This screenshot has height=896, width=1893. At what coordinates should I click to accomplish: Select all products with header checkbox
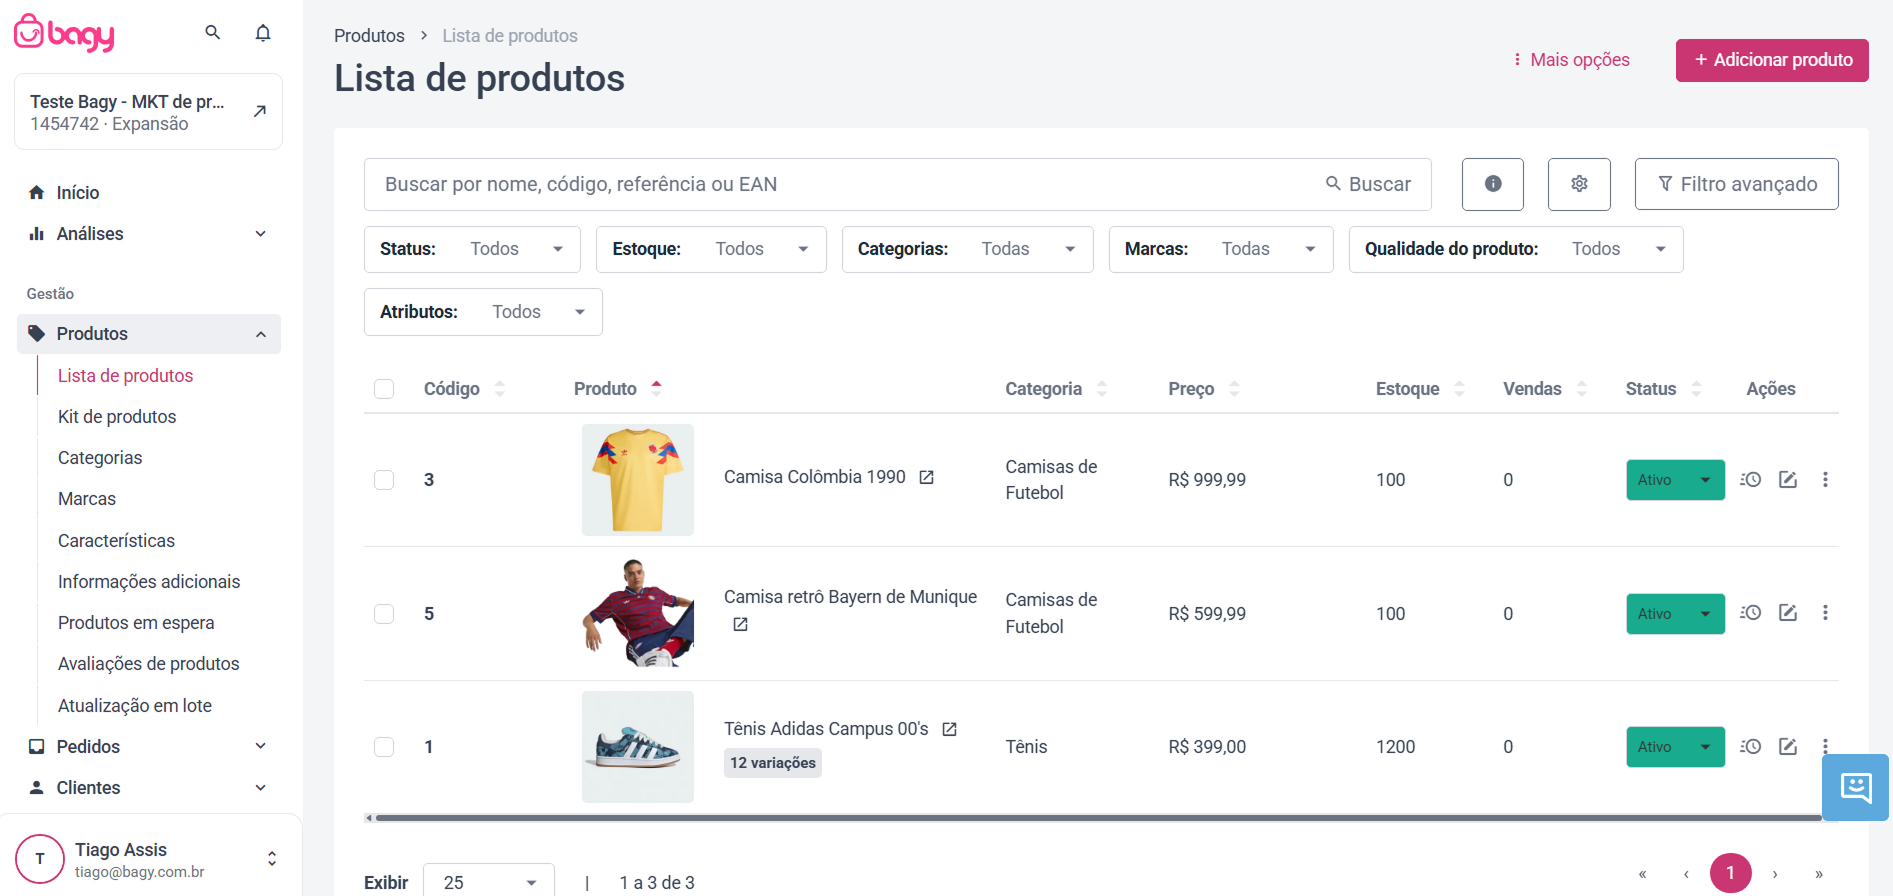[x=384, y=389]
